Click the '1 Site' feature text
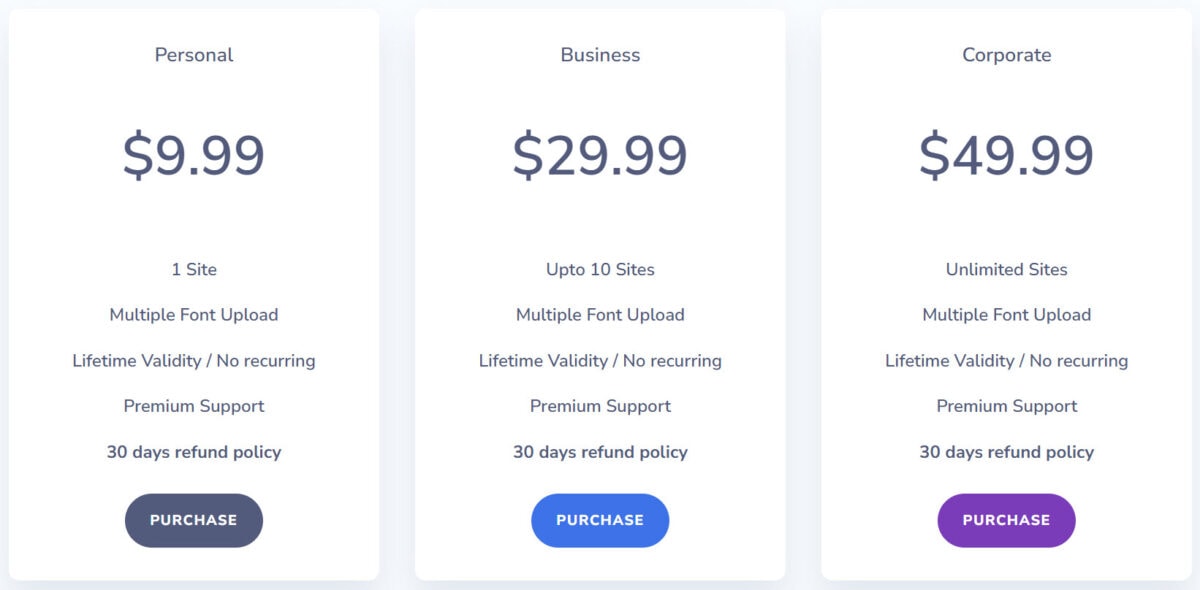 194,269
